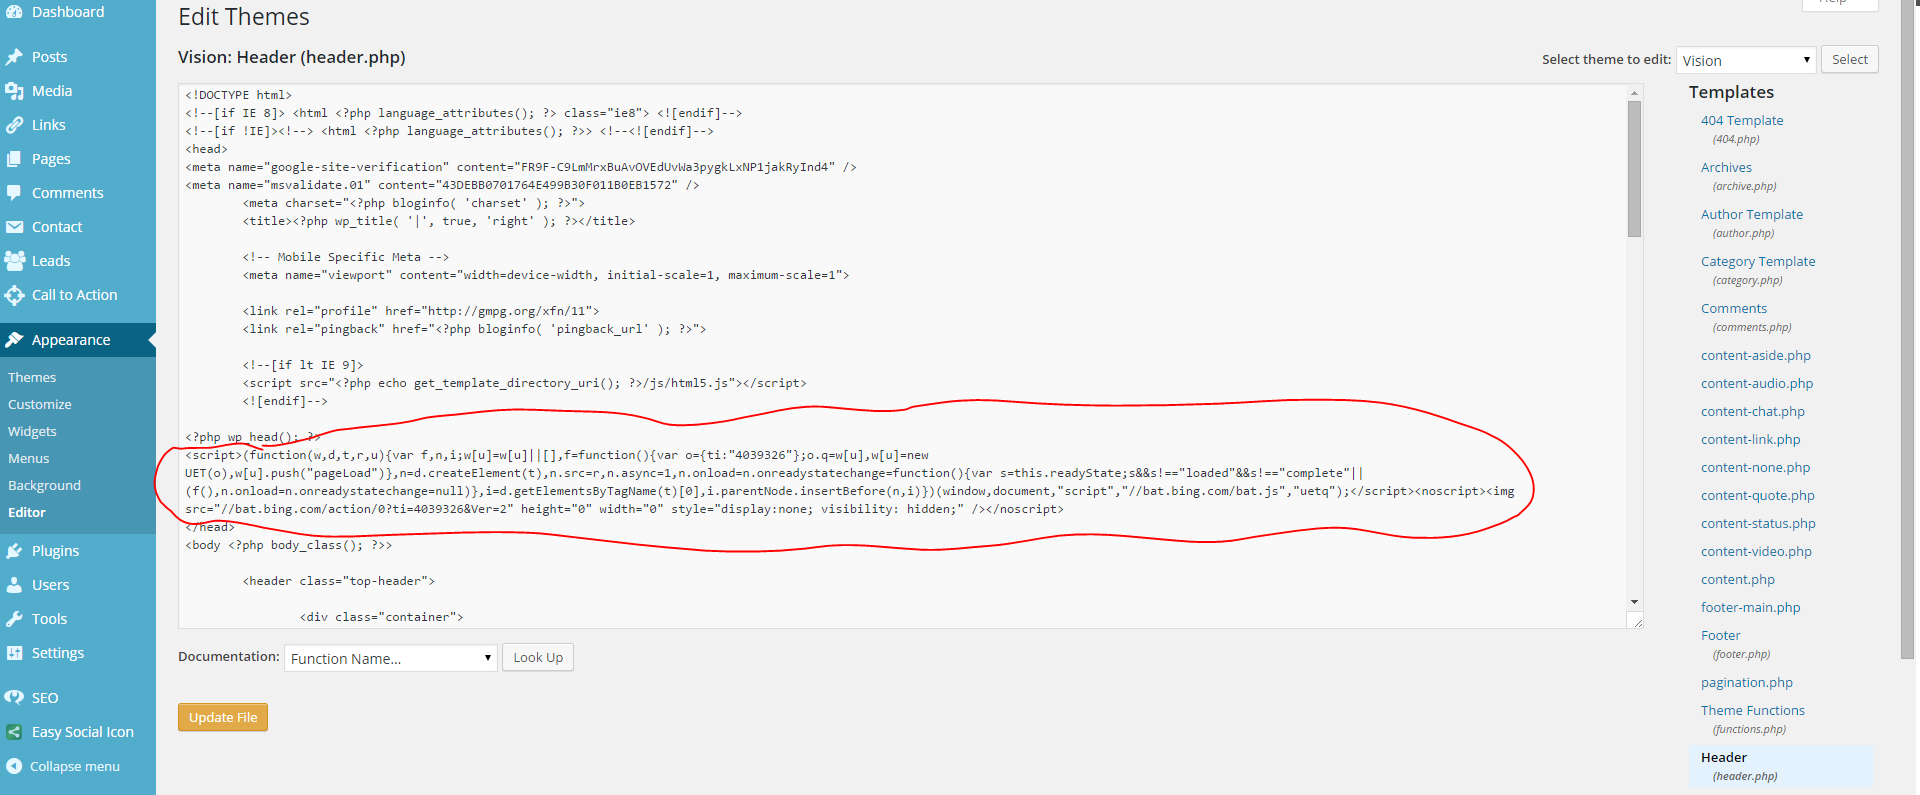This screenshot has width=1920, height=795.
Task: Open the Plugins menu label
Action: click(55, 551)
